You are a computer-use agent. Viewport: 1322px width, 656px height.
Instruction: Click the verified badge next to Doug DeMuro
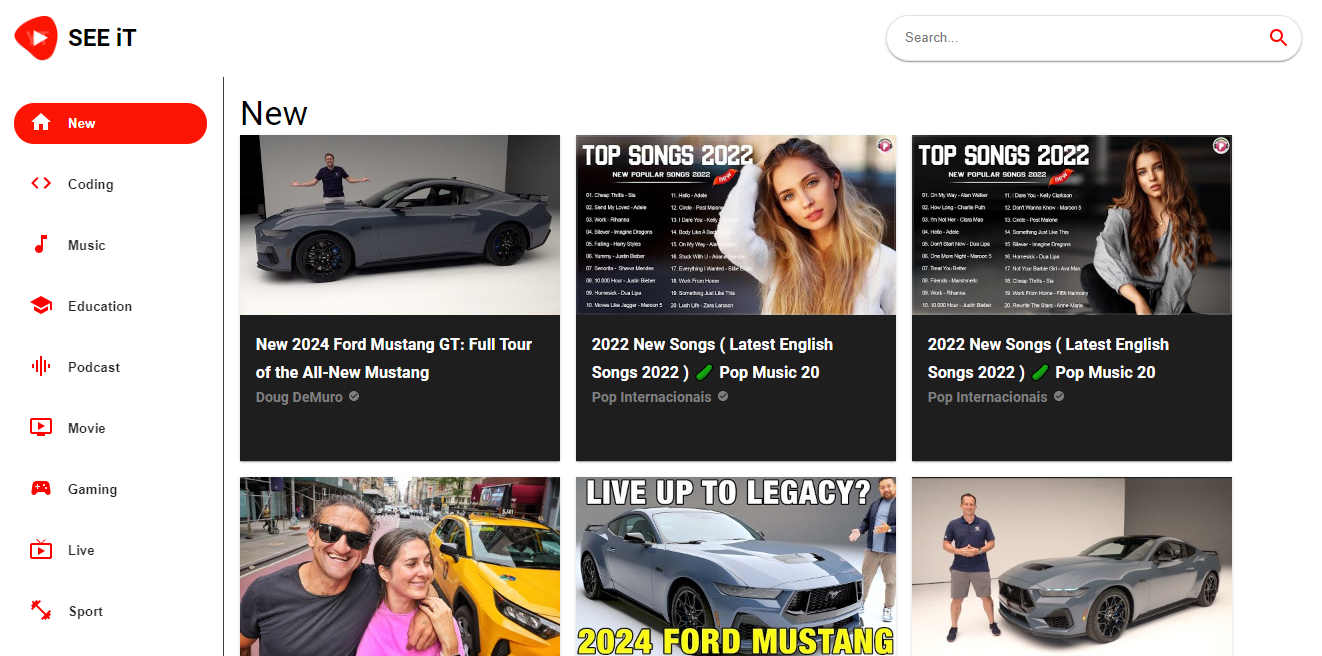pos(353,397)
